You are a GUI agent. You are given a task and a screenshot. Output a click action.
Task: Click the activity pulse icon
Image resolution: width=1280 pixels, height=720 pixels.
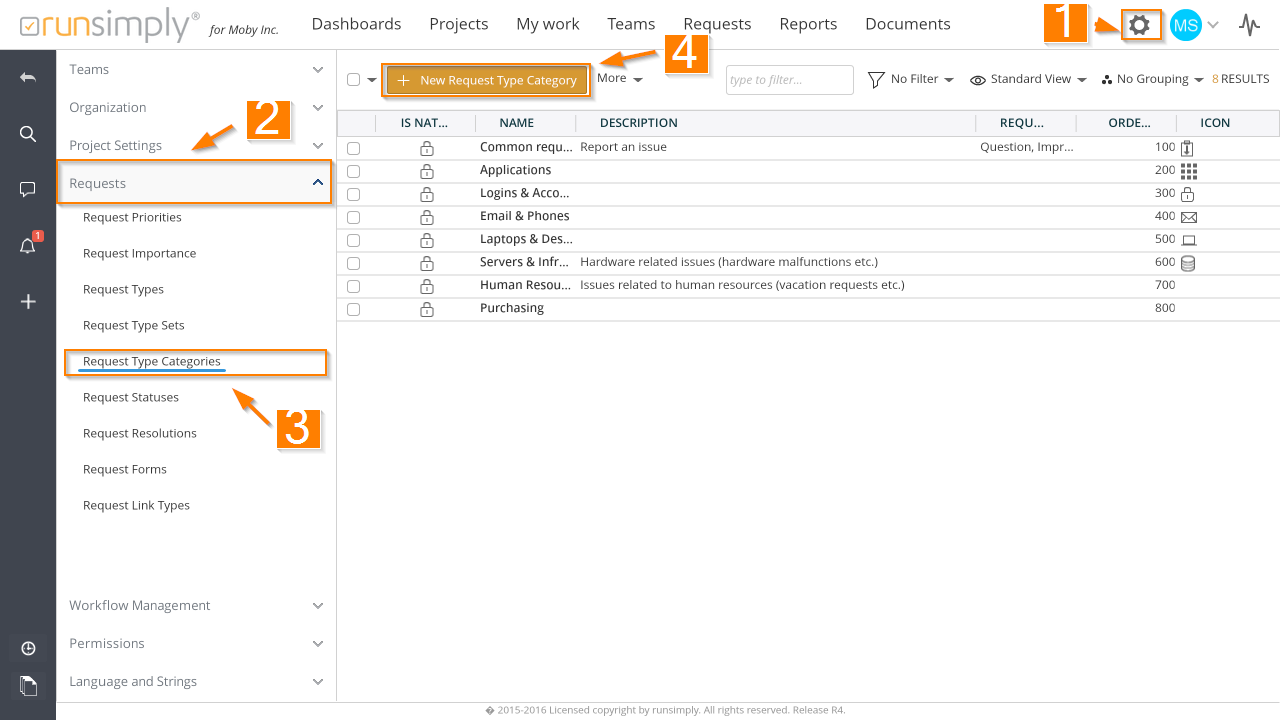(x=1249, y=25)
